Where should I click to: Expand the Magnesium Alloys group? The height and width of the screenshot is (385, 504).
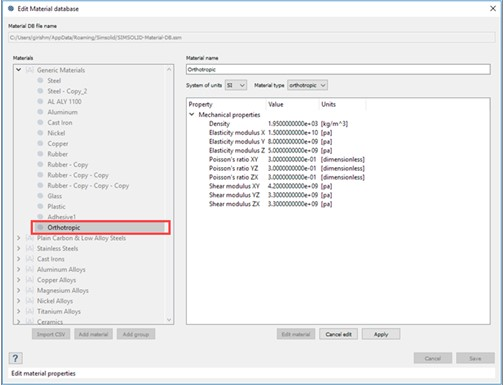(19, 290)
